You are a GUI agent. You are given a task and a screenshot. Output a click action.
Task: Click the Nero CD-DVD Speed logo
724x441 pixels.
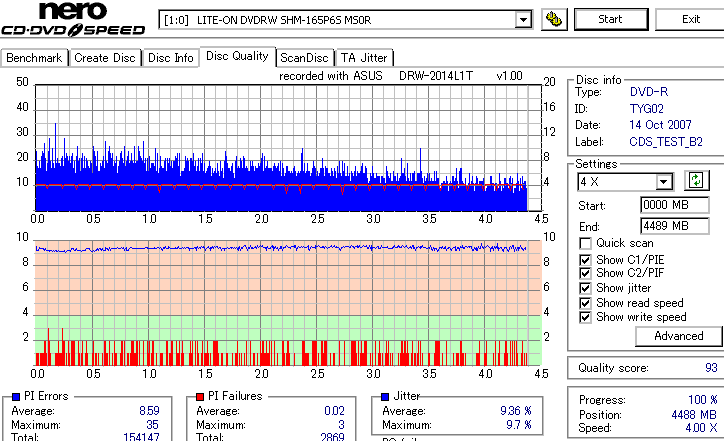tap(73, 19)
